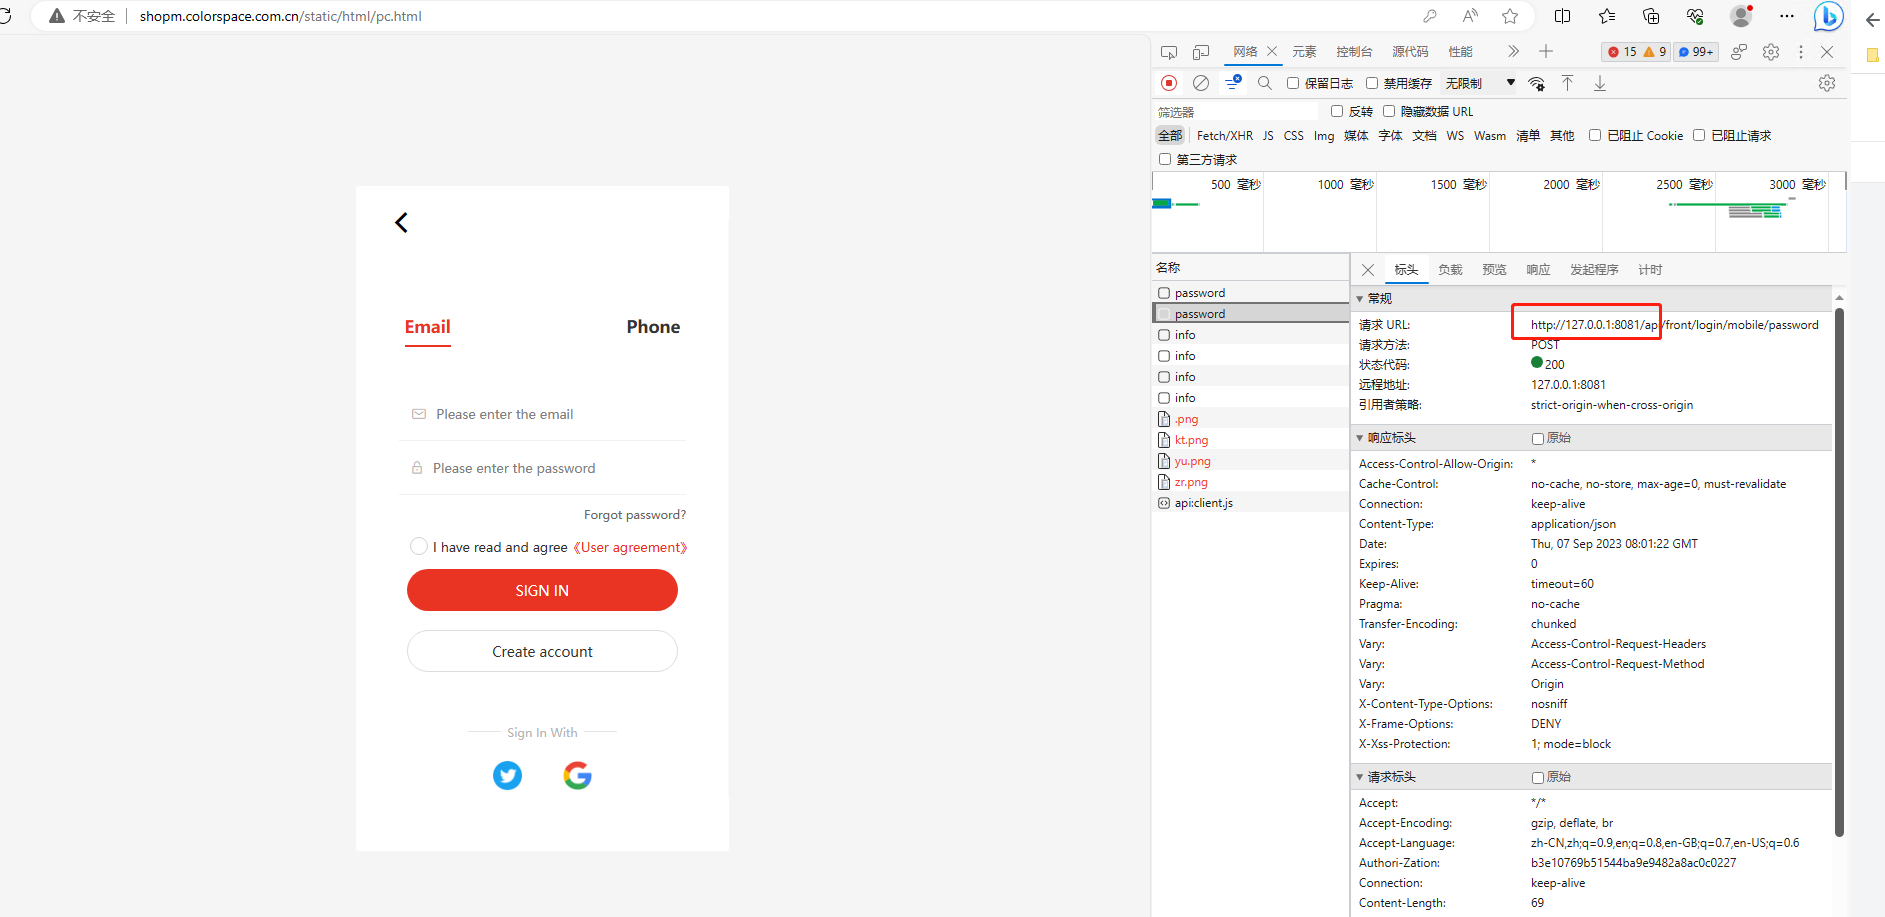Open network conditions wifi icon
Image resolution: width=1885 pixels, height=917 pixels.
(1537, 83)
